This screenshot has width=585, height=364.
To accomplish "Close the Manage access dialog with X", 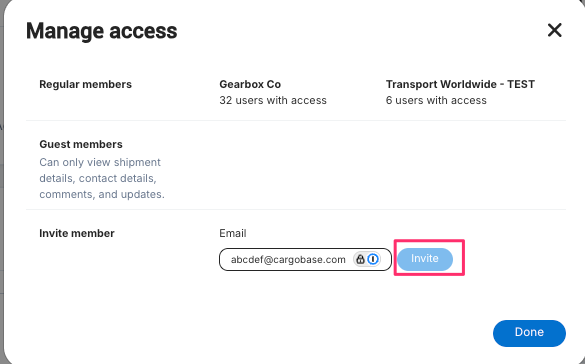I will [554, 30].
